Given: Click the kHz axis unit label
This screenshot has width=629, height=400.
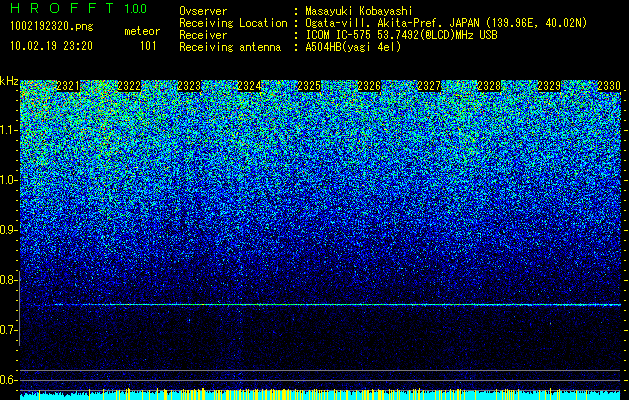Looking at the screenshot, I should (9, 81).
